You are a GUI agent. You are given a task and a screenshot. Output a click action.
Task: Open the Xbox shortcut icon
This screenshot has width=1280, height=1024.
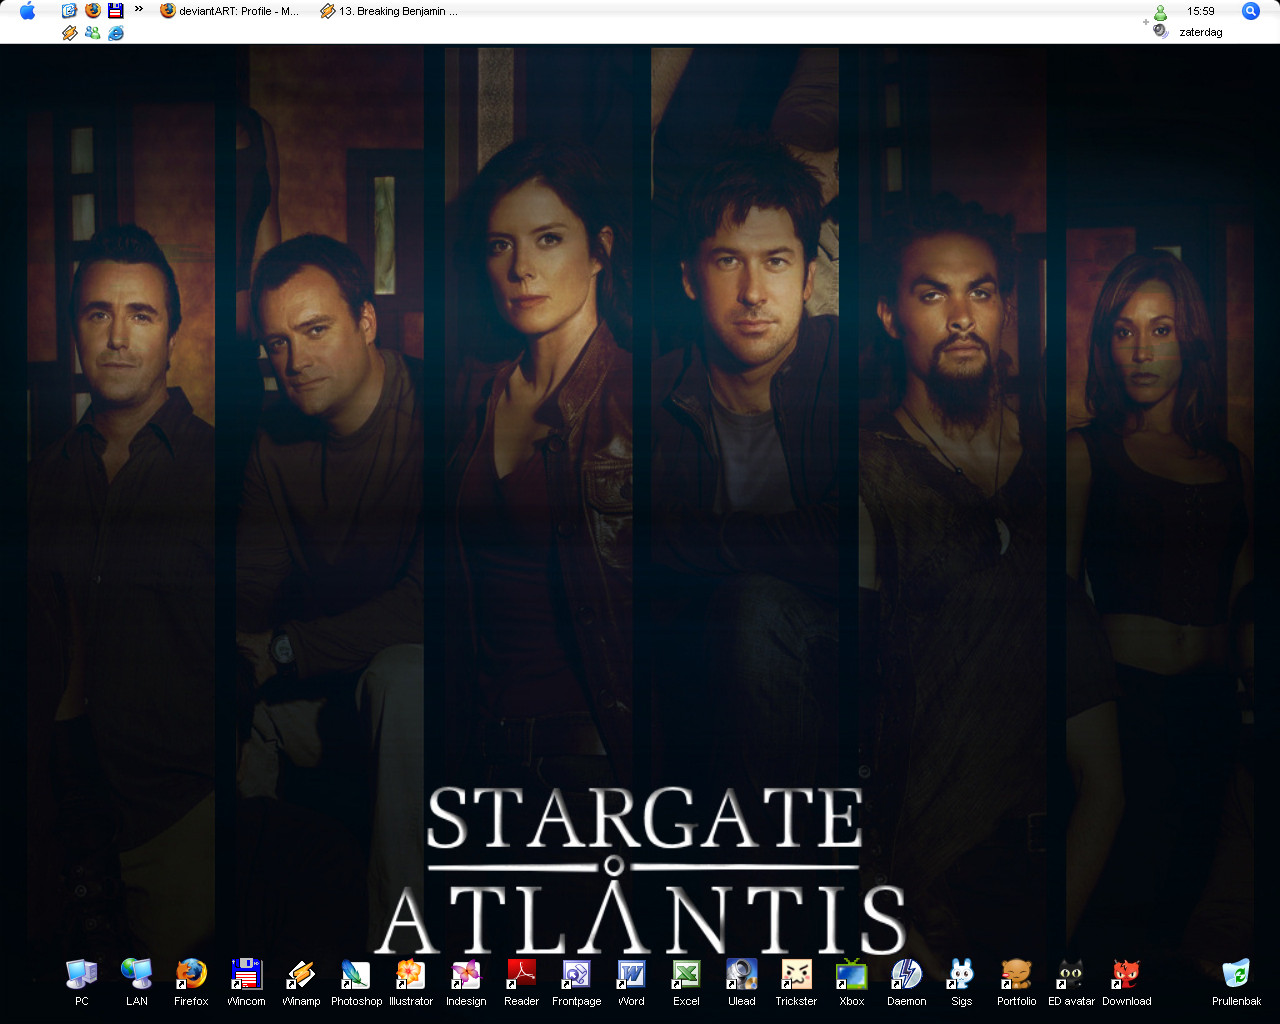851,975
